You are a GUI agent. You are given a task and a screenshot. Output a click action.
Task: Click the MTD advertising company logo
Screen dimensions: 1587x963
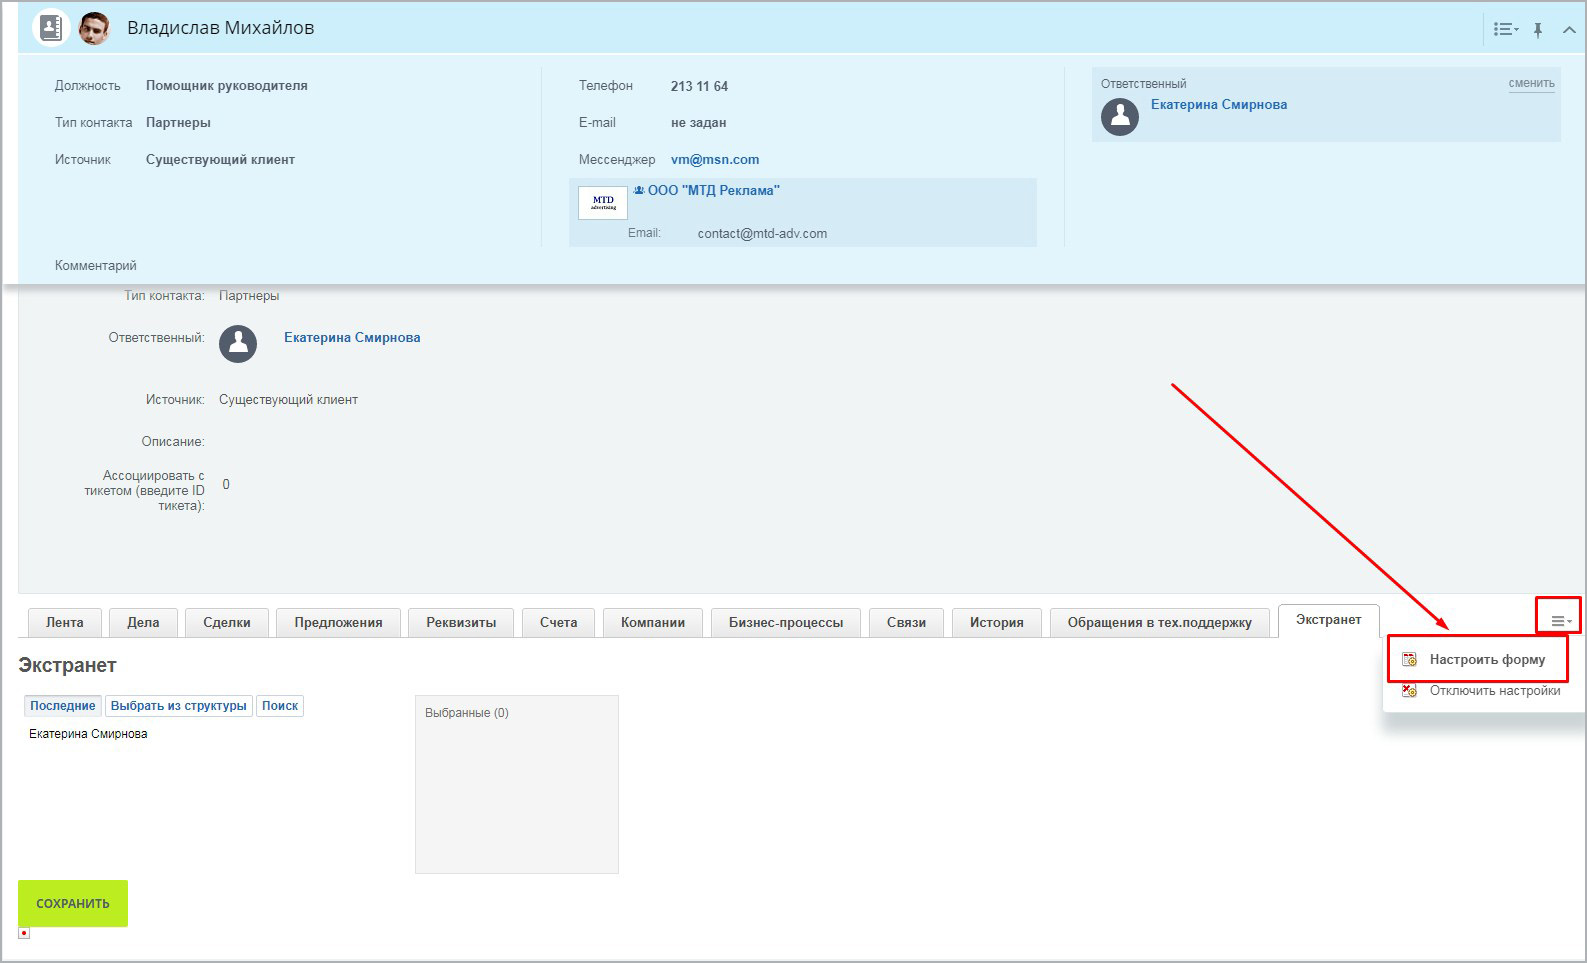click(603, 203)
